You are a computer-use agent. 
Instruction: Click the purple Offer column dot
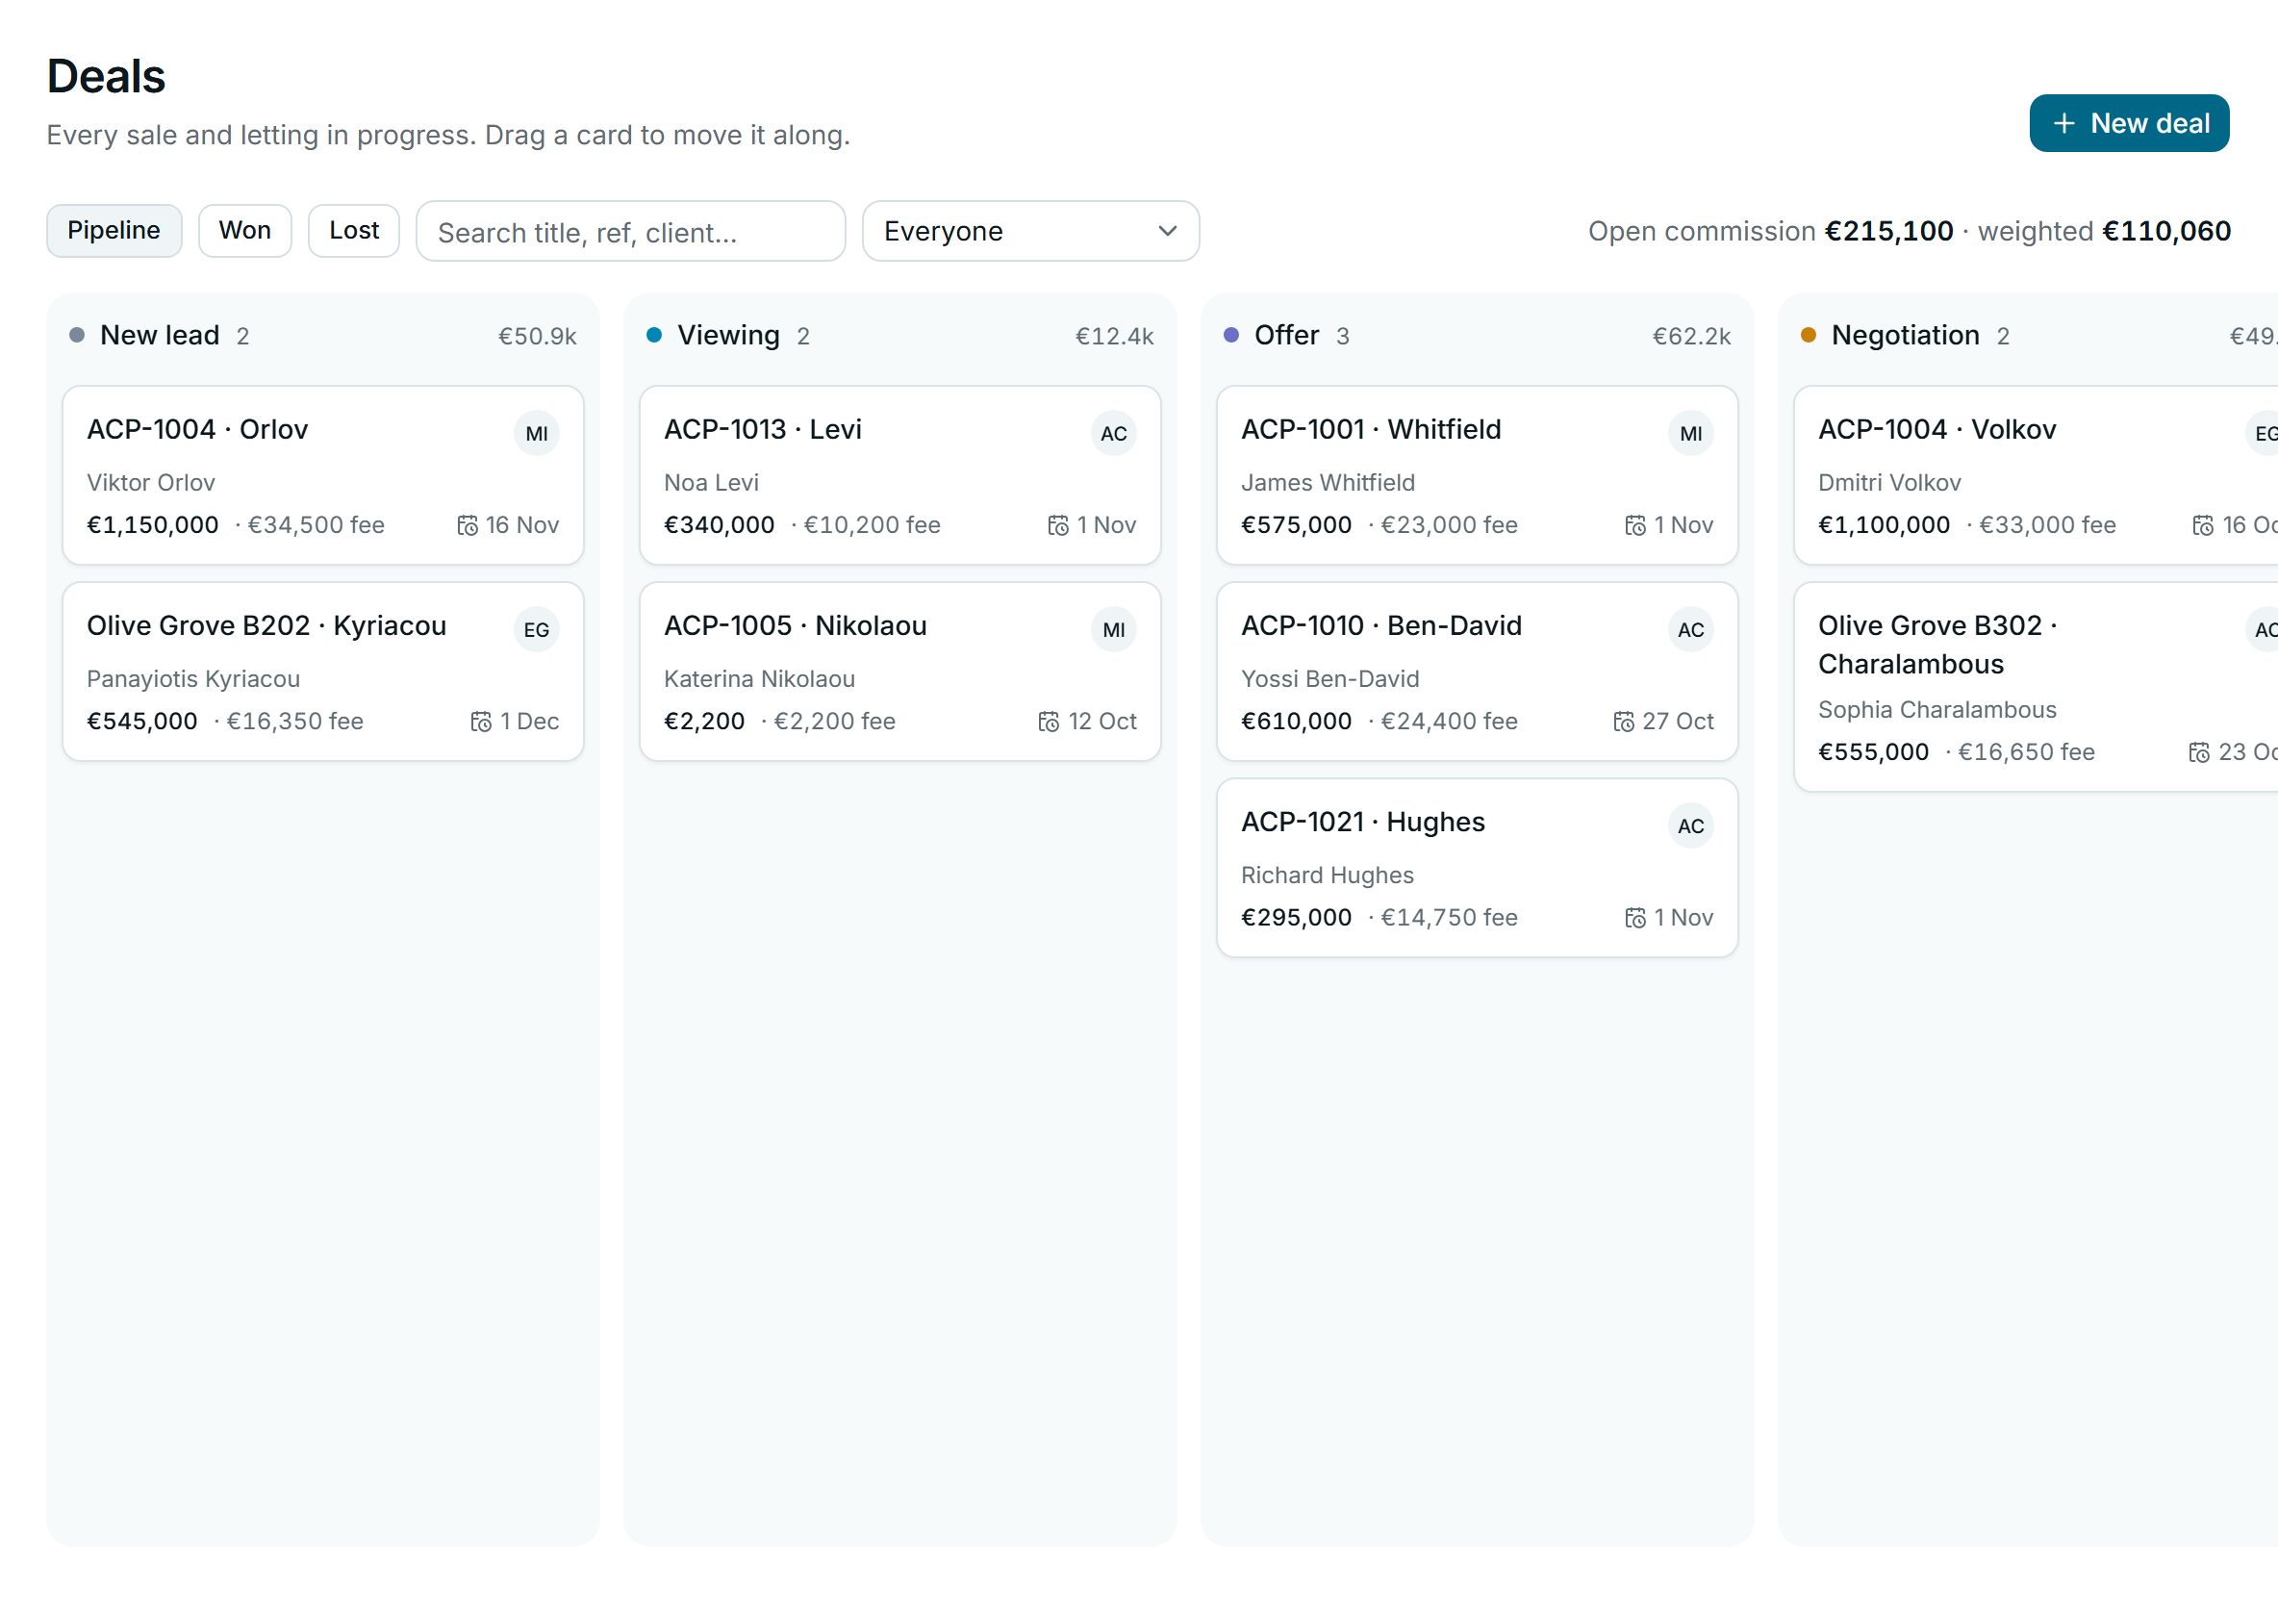pyautogui.click(x=1231, y=335)
